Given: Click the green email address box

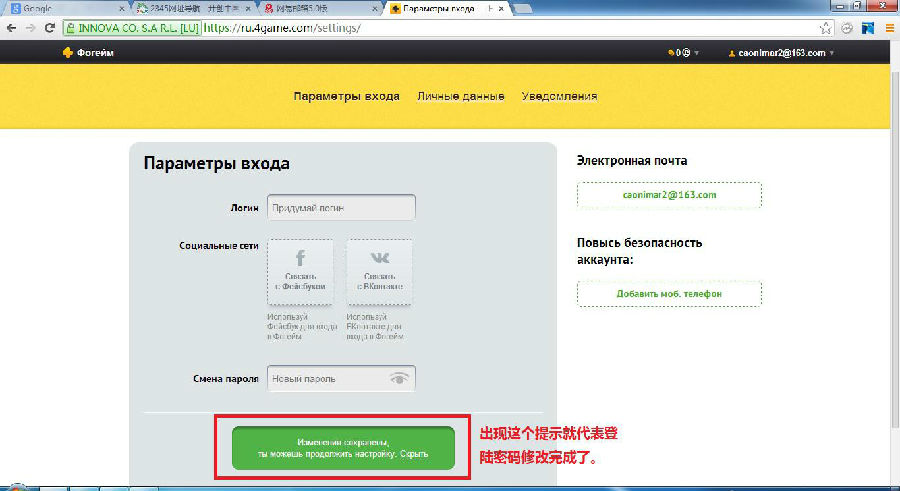Looking at the screenshot, I should (669, 195).
